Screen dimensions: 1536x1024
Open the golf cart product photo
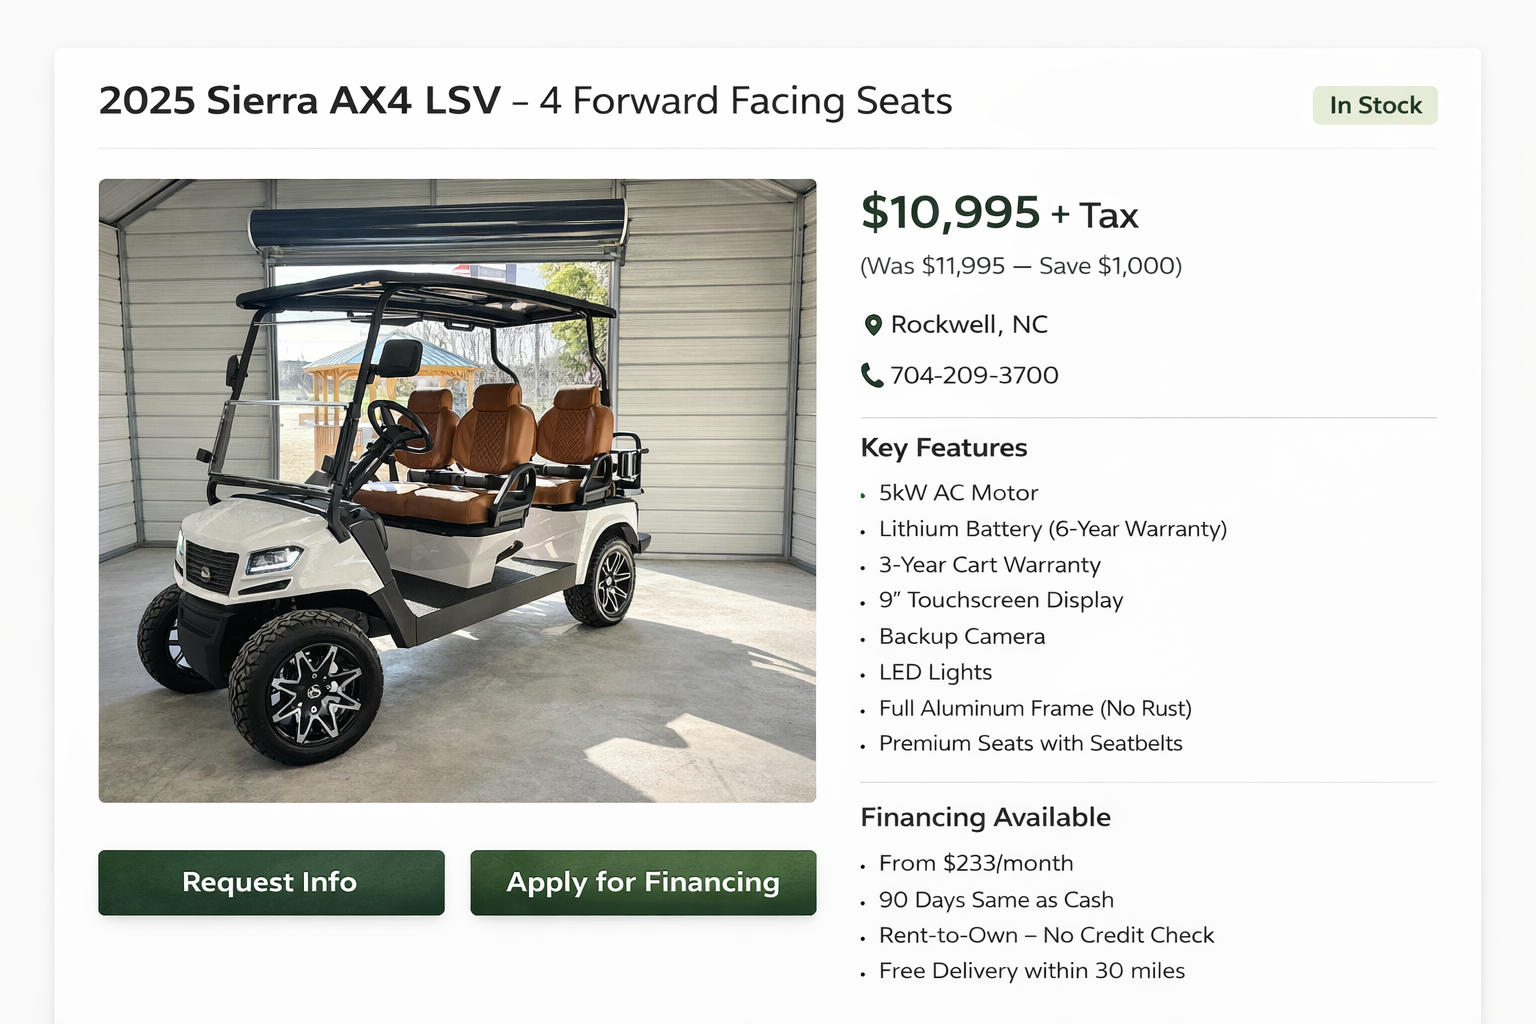click(x=457, y=490)
